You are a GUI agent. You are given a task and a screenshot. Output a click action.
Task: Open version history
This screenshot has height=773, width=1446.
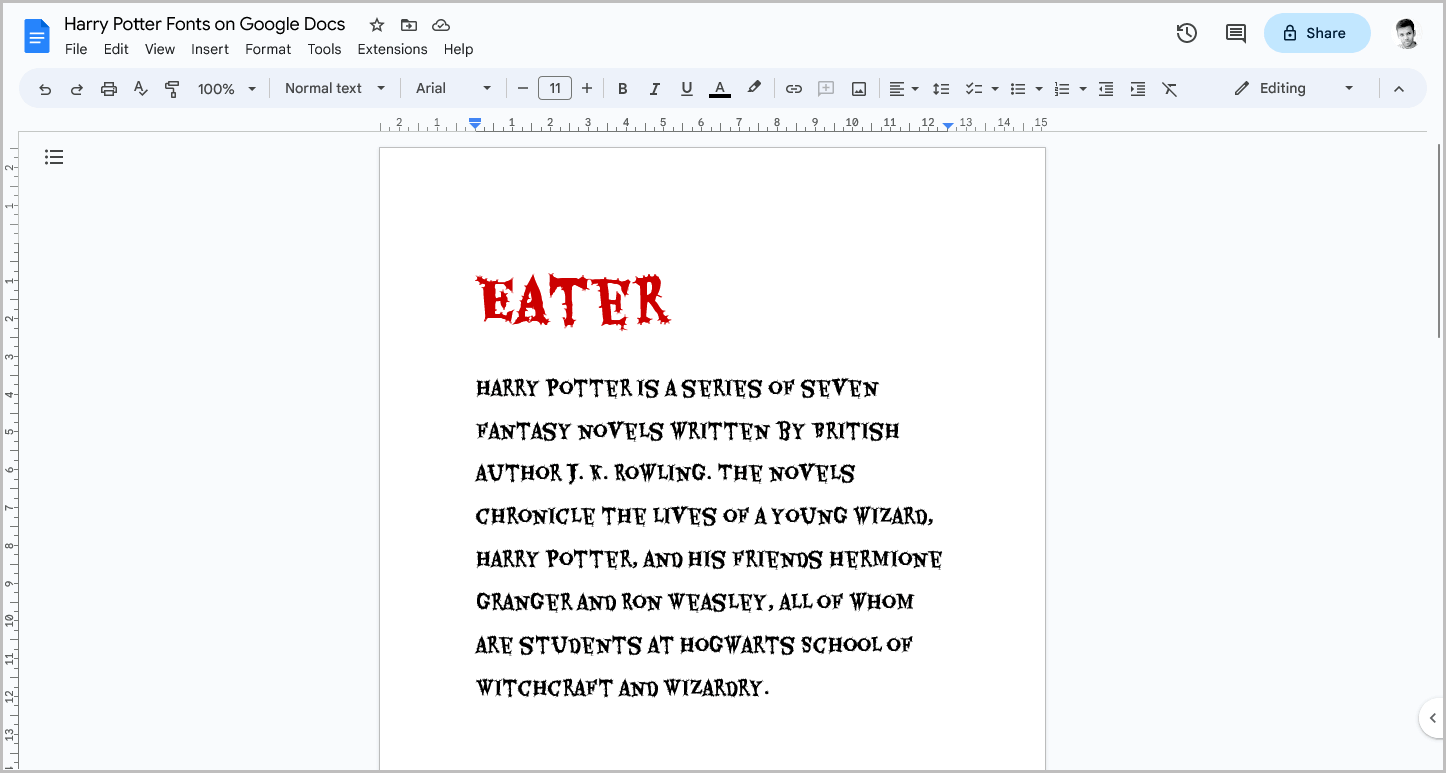[x=1186, y=33]
